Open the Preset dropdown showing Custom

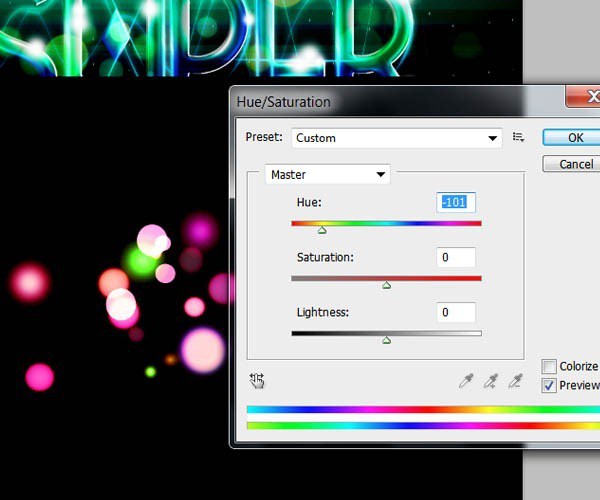(396, 138)
